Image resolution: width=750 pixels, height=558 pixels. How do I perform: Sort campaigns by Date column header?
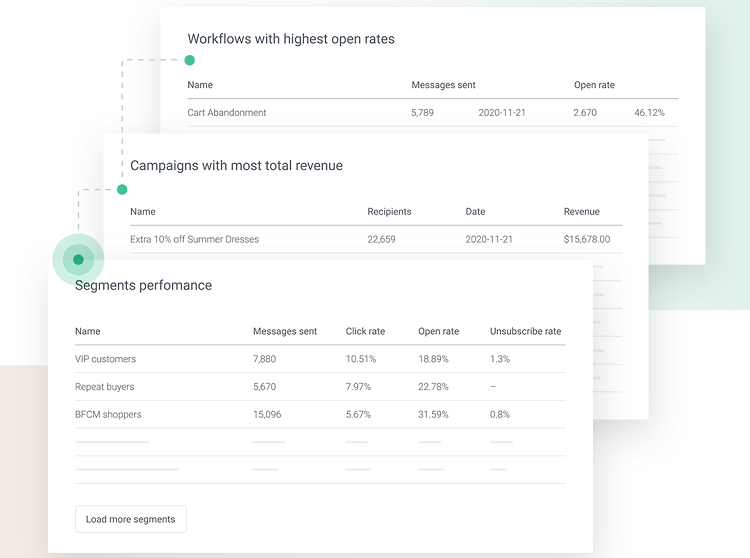[475, 212]
